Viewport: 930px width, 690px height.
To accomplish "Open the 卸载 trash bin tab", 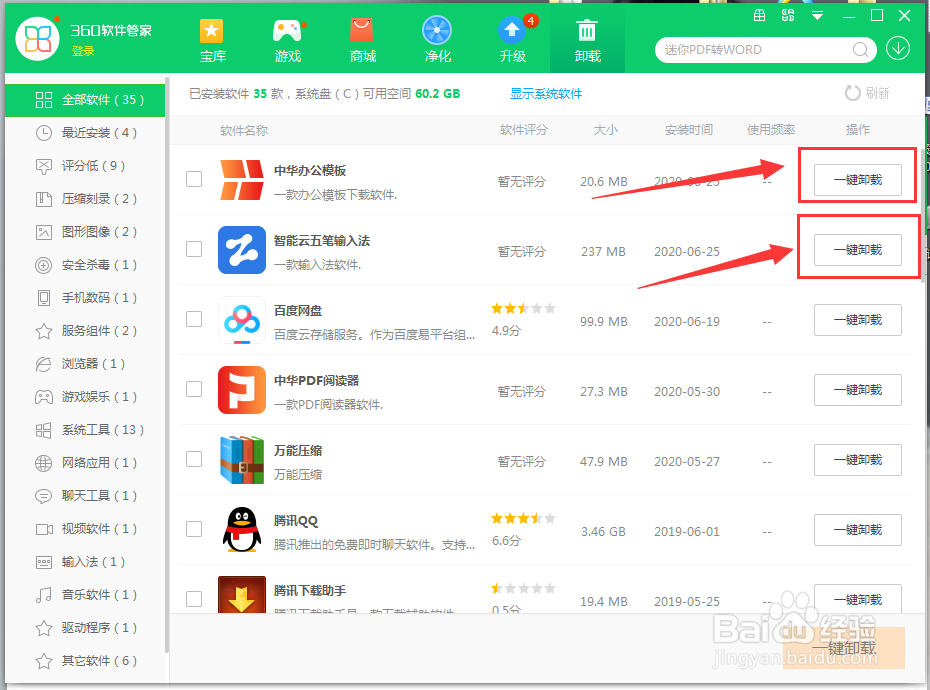I will pos(587,41).
